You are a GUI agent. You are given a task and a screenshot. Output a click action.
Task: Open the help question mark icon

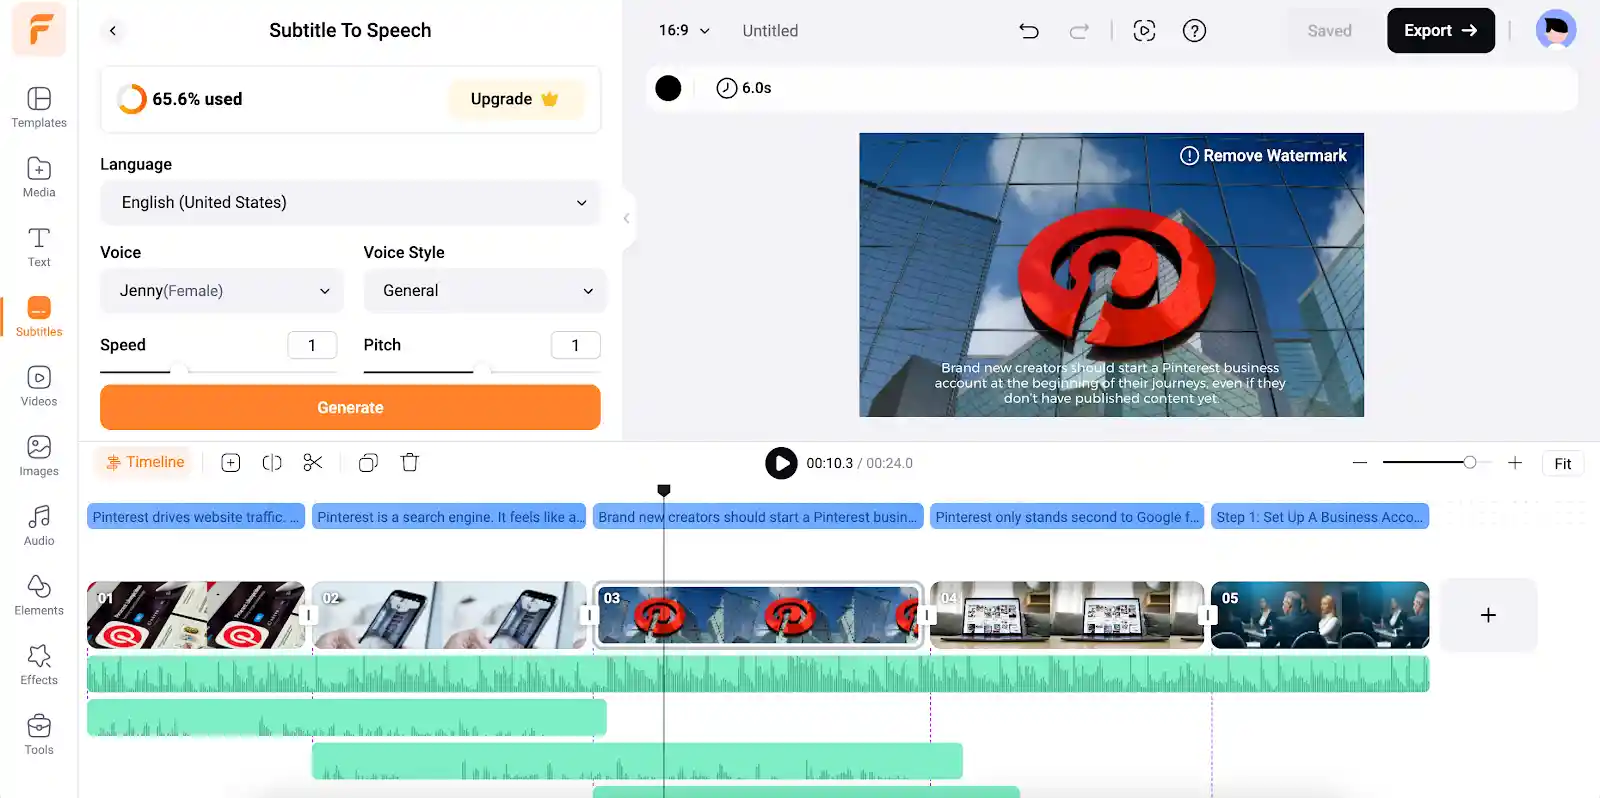1194,31
